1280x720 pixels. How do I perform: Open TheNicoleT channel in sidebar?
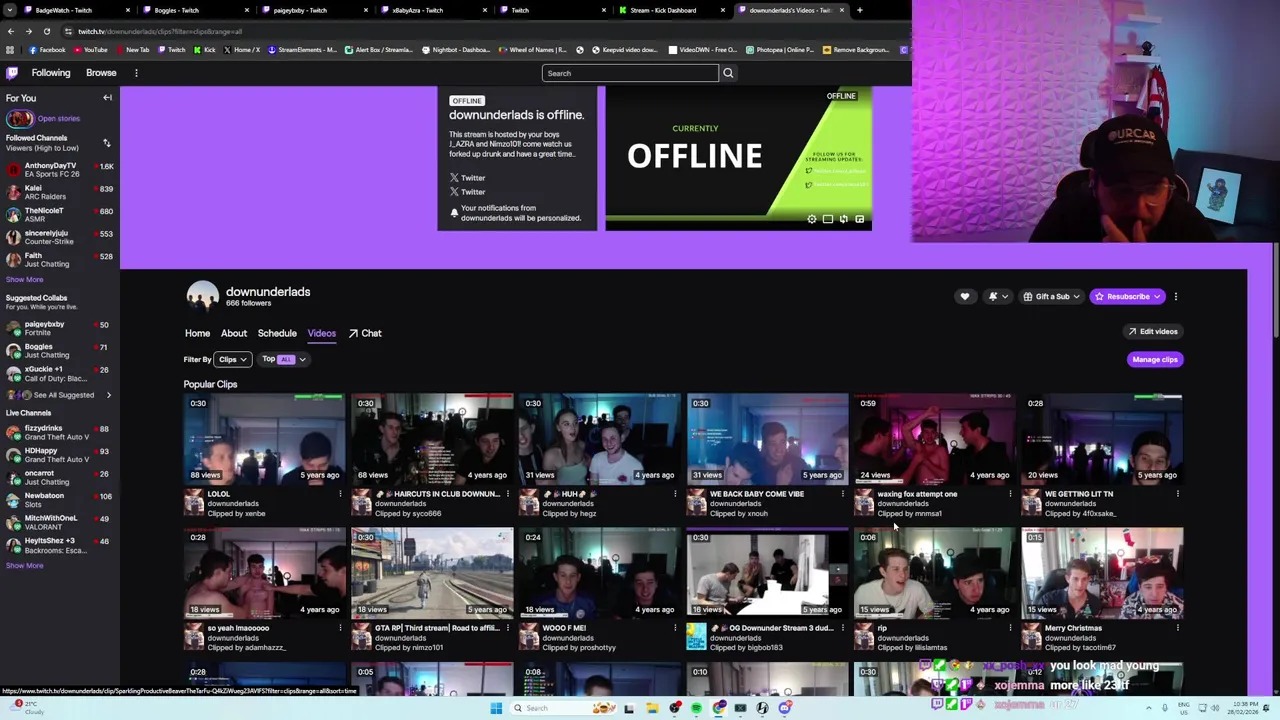point(59,215)
